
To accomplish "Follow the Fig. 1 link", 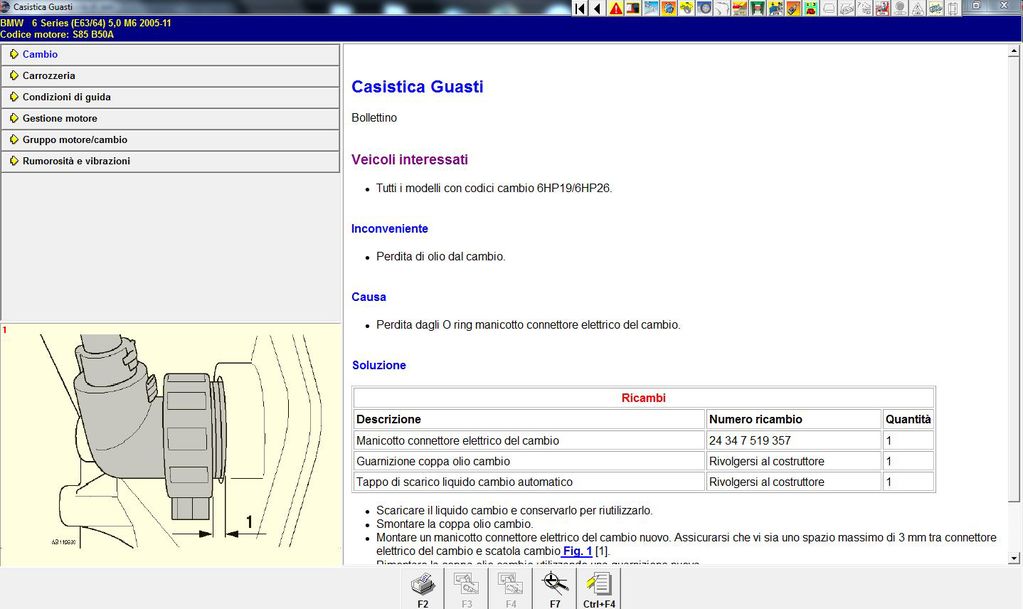I will point(577,551).
